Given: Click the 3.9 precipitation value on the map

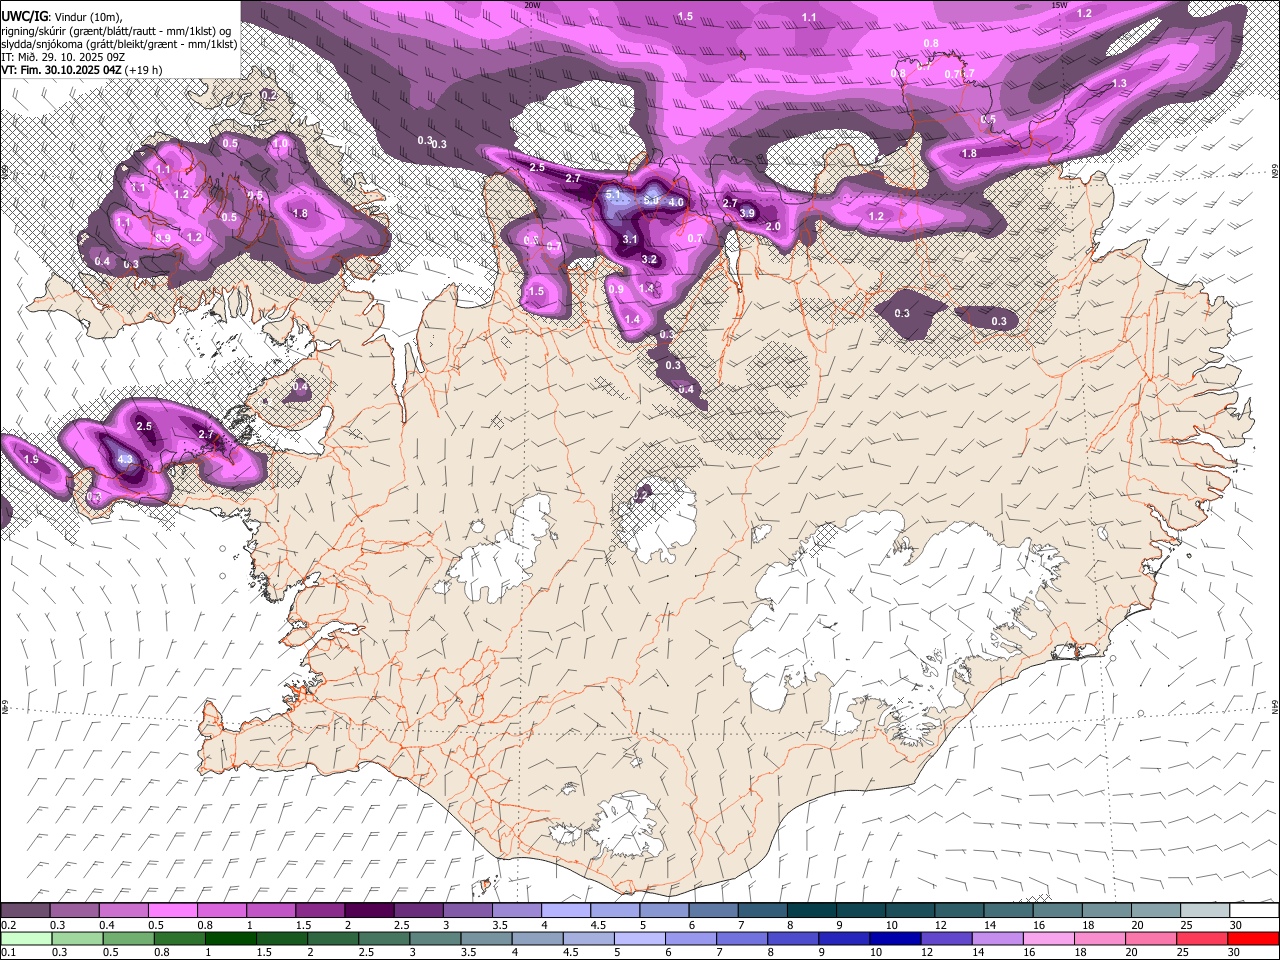Looking at the screenshot, I should click(747, 213).
